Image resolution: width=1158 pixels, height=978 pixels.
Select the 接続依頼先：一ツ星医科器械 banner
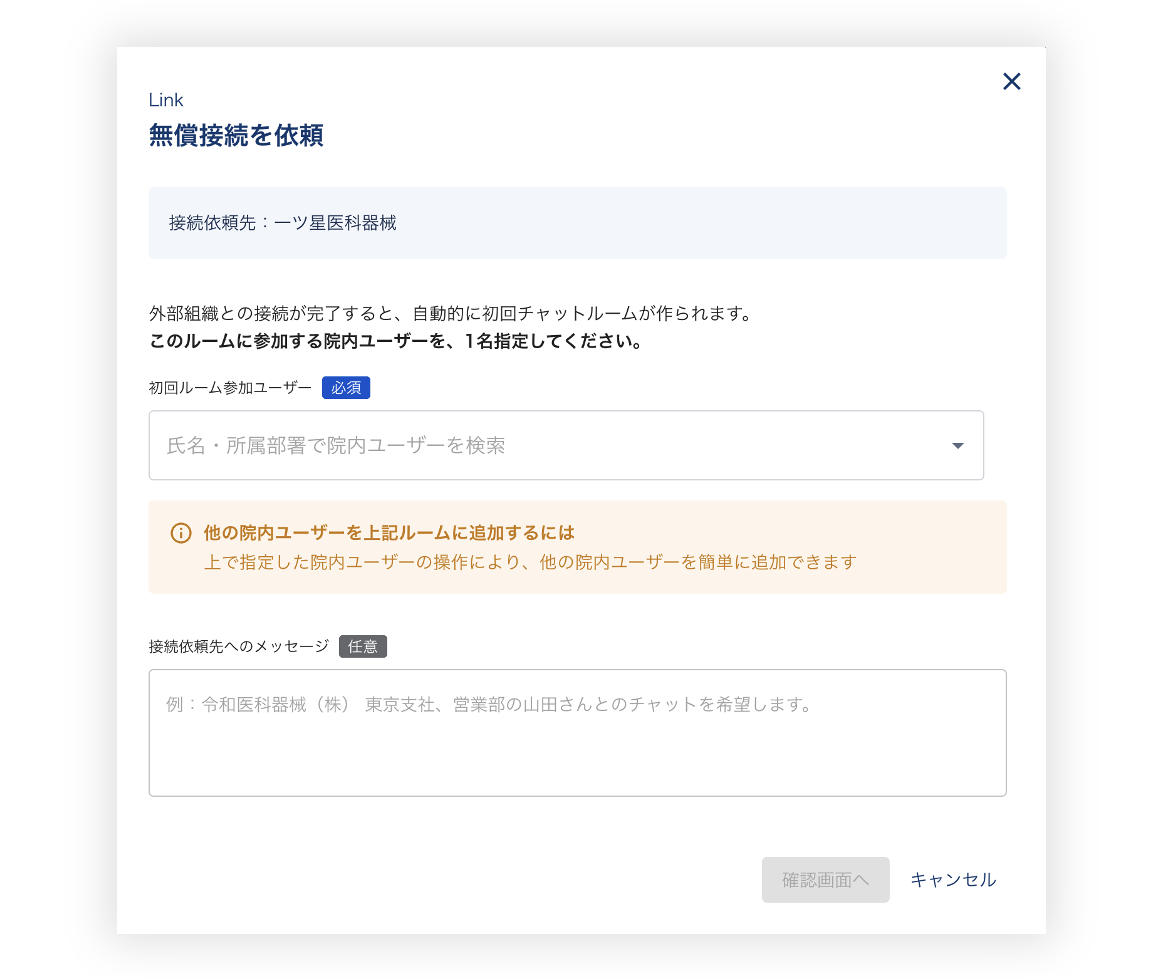point(577,223)
